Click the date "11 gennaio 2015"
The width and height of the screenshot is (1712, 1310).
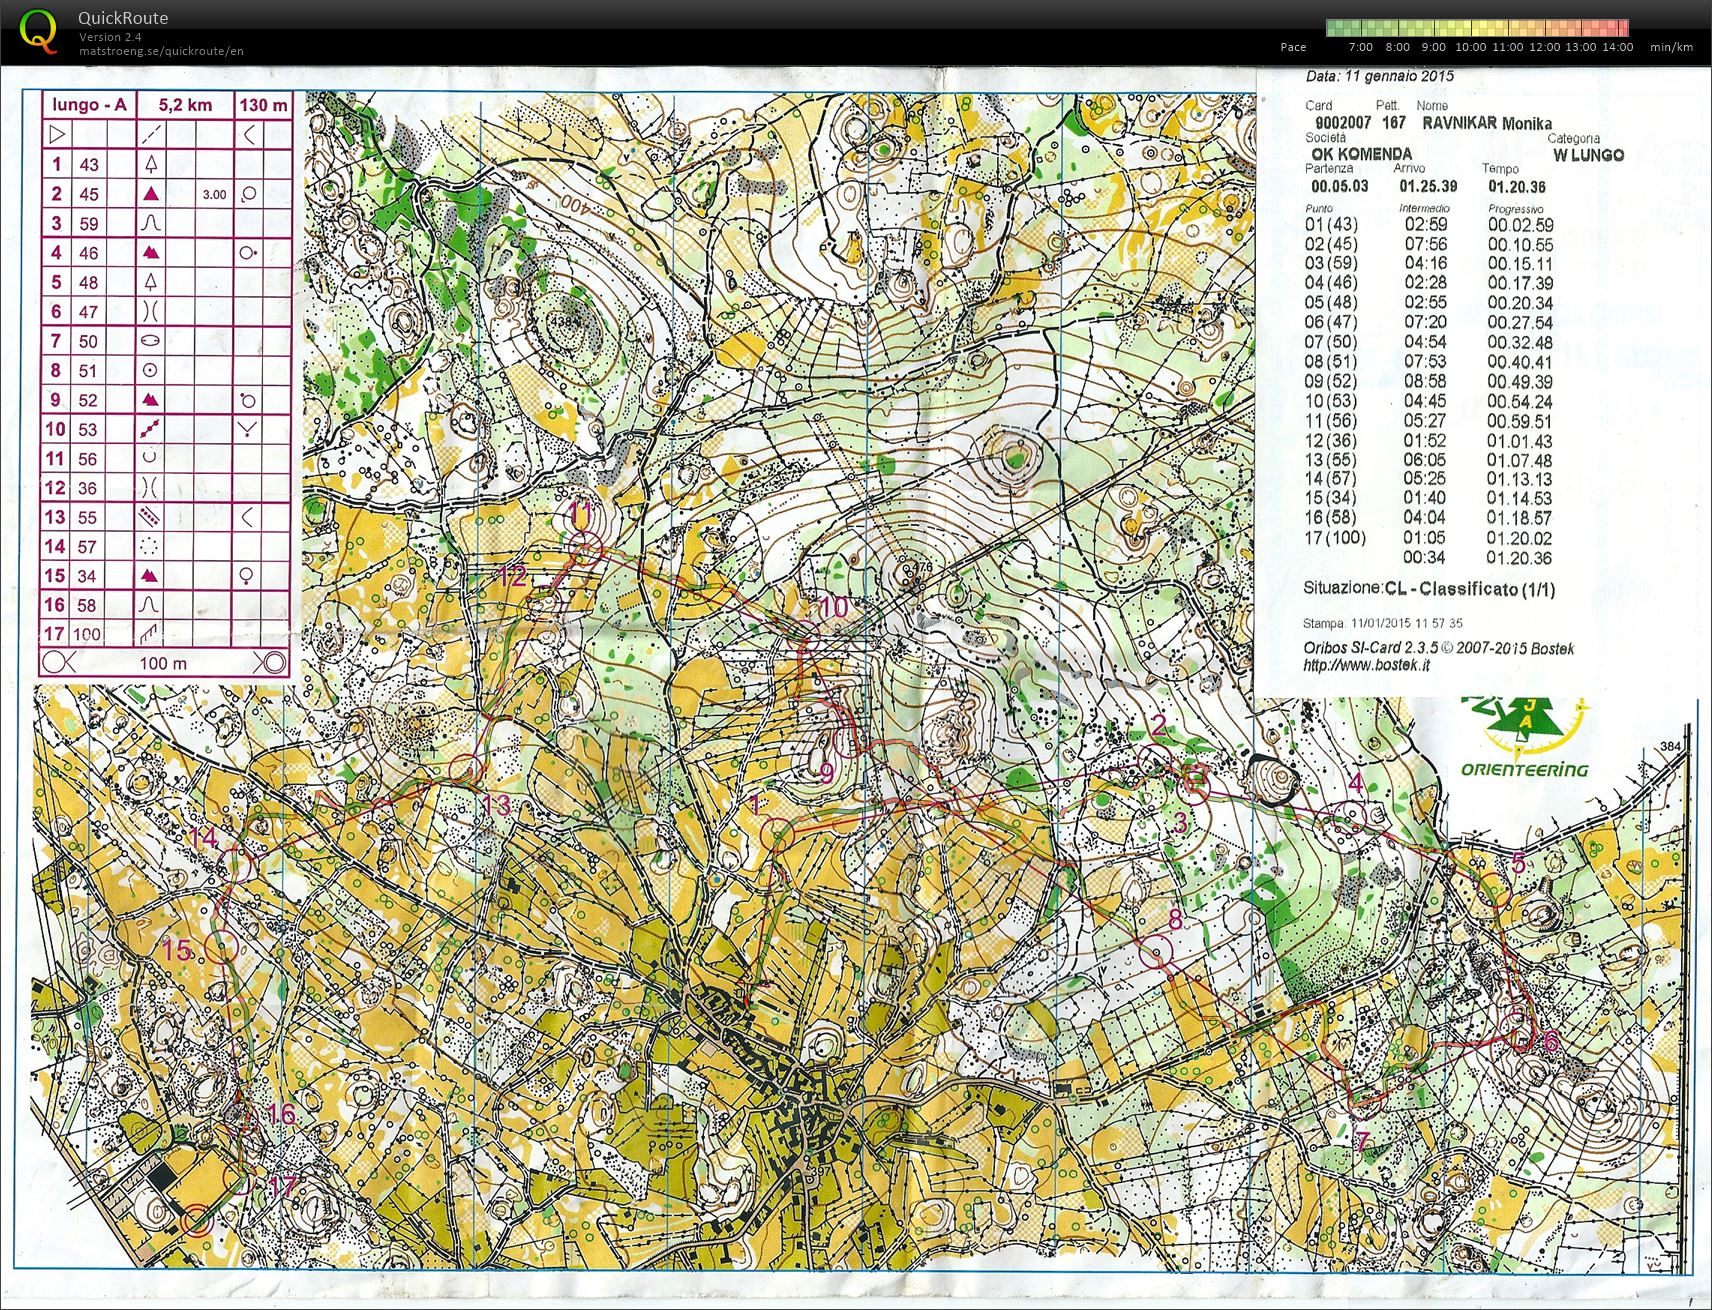1400,76
